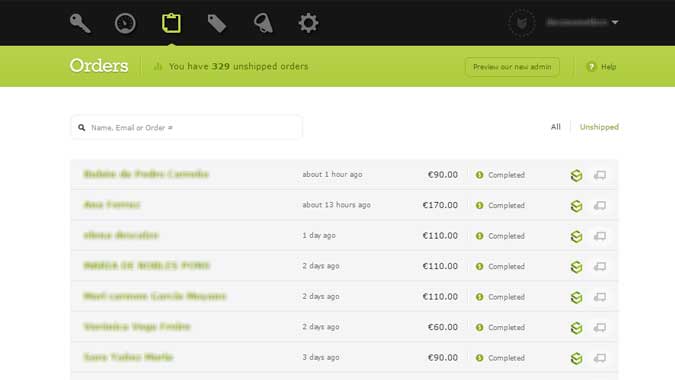Open customer name link of €60.00 order

pos(137,327)
